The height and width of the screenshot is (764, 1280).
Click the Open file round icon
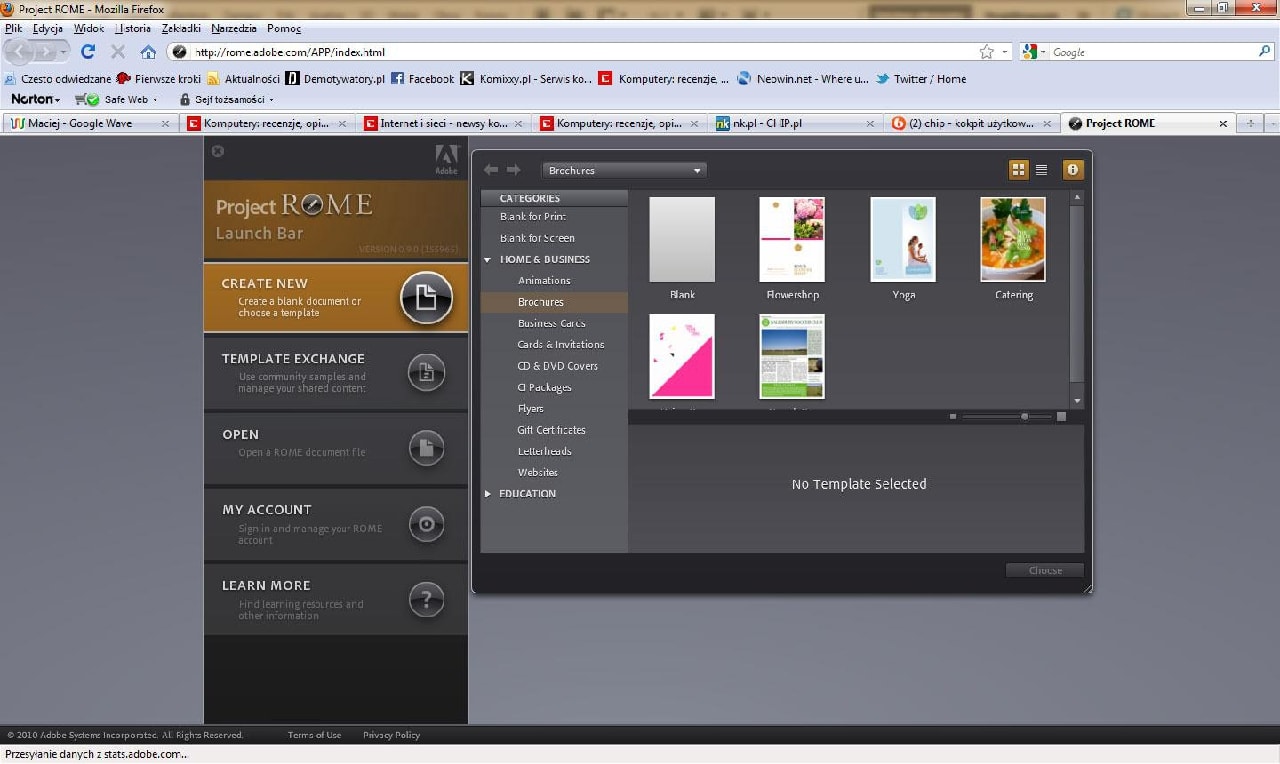(427, 449)
